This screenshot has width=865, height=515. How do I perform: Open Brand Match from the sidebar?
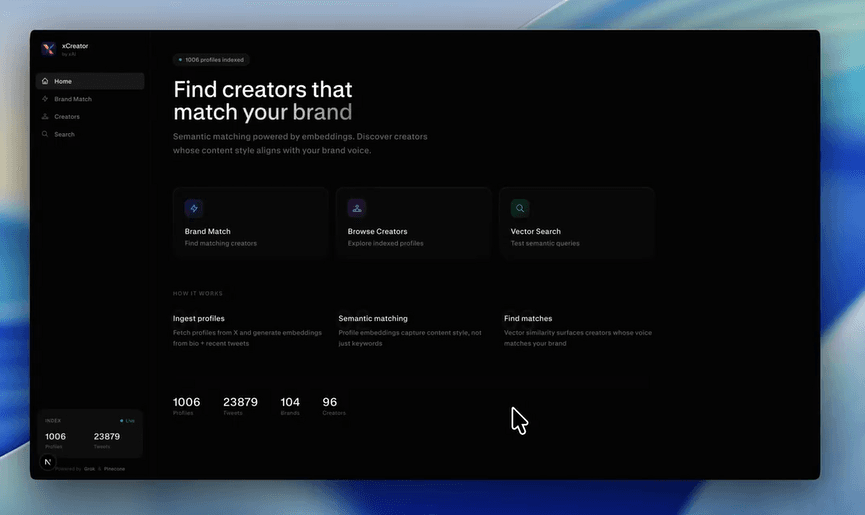(90, 99)
